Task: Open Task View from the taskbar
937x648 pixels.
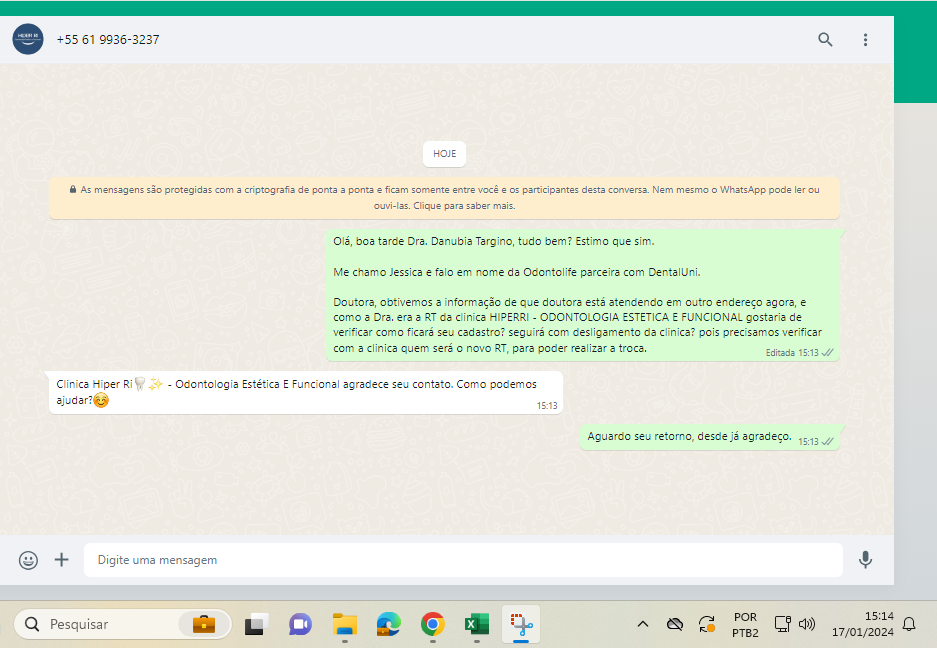Action: pyautogui.click(x=256, y=624)
